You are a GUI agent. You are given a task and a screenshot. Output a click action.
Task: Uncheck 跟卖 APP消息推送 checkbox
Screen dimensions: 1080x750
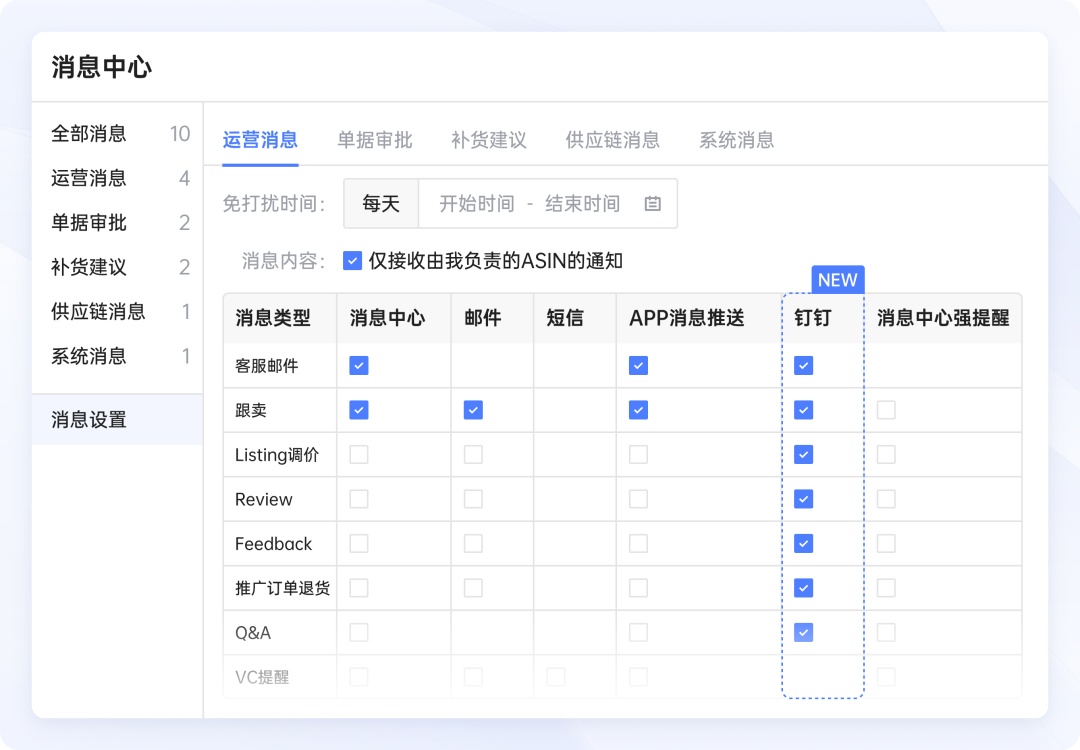[638, 410]
